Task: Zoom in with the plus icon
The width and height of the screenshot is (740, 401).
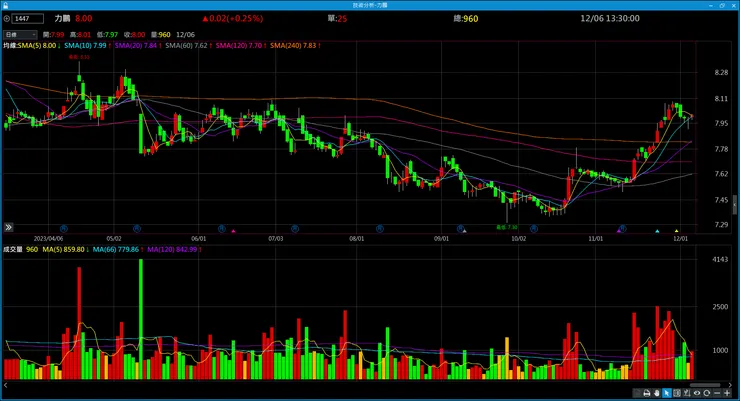Action: pos(727,393)
